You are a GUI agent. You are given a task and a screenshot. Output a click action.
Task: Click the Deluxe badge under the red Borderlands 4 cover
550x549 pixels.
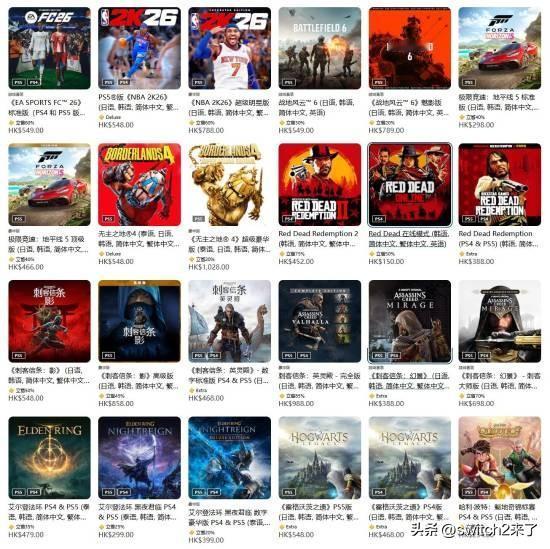point(110,254)
